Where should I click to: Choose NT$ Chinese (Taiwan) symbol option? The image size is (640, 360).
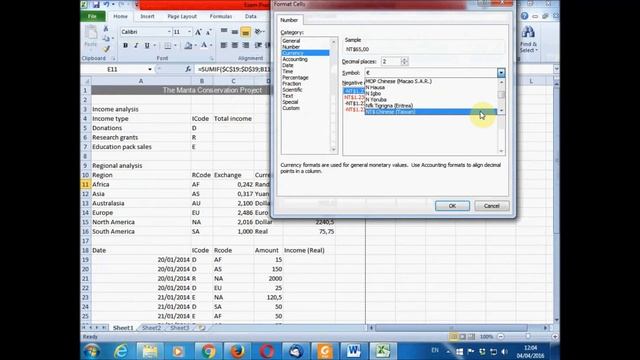(x=431, y=112)
